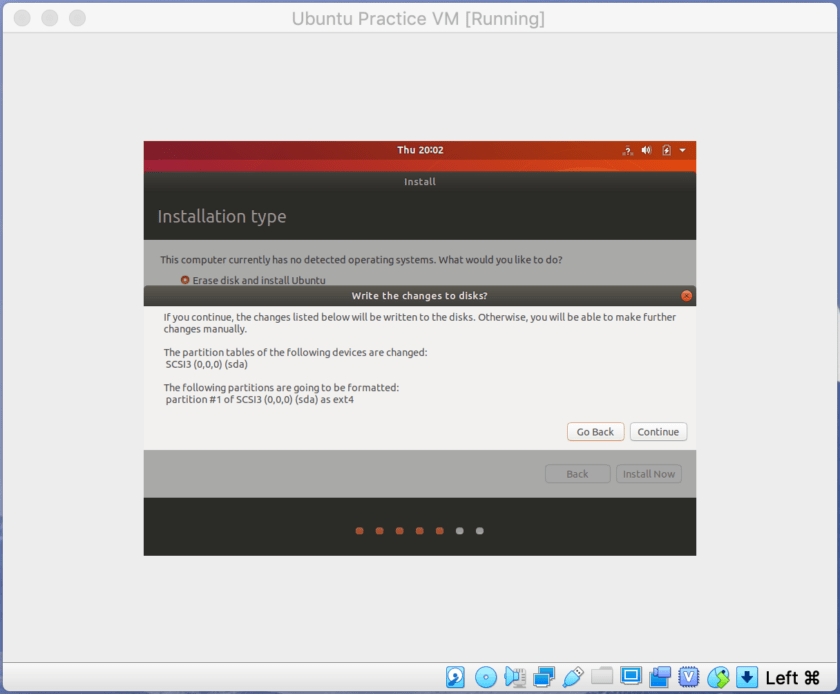
Task: Click the dimmed Install Now button
Action: pyautogui.click(x=648, y=474)
